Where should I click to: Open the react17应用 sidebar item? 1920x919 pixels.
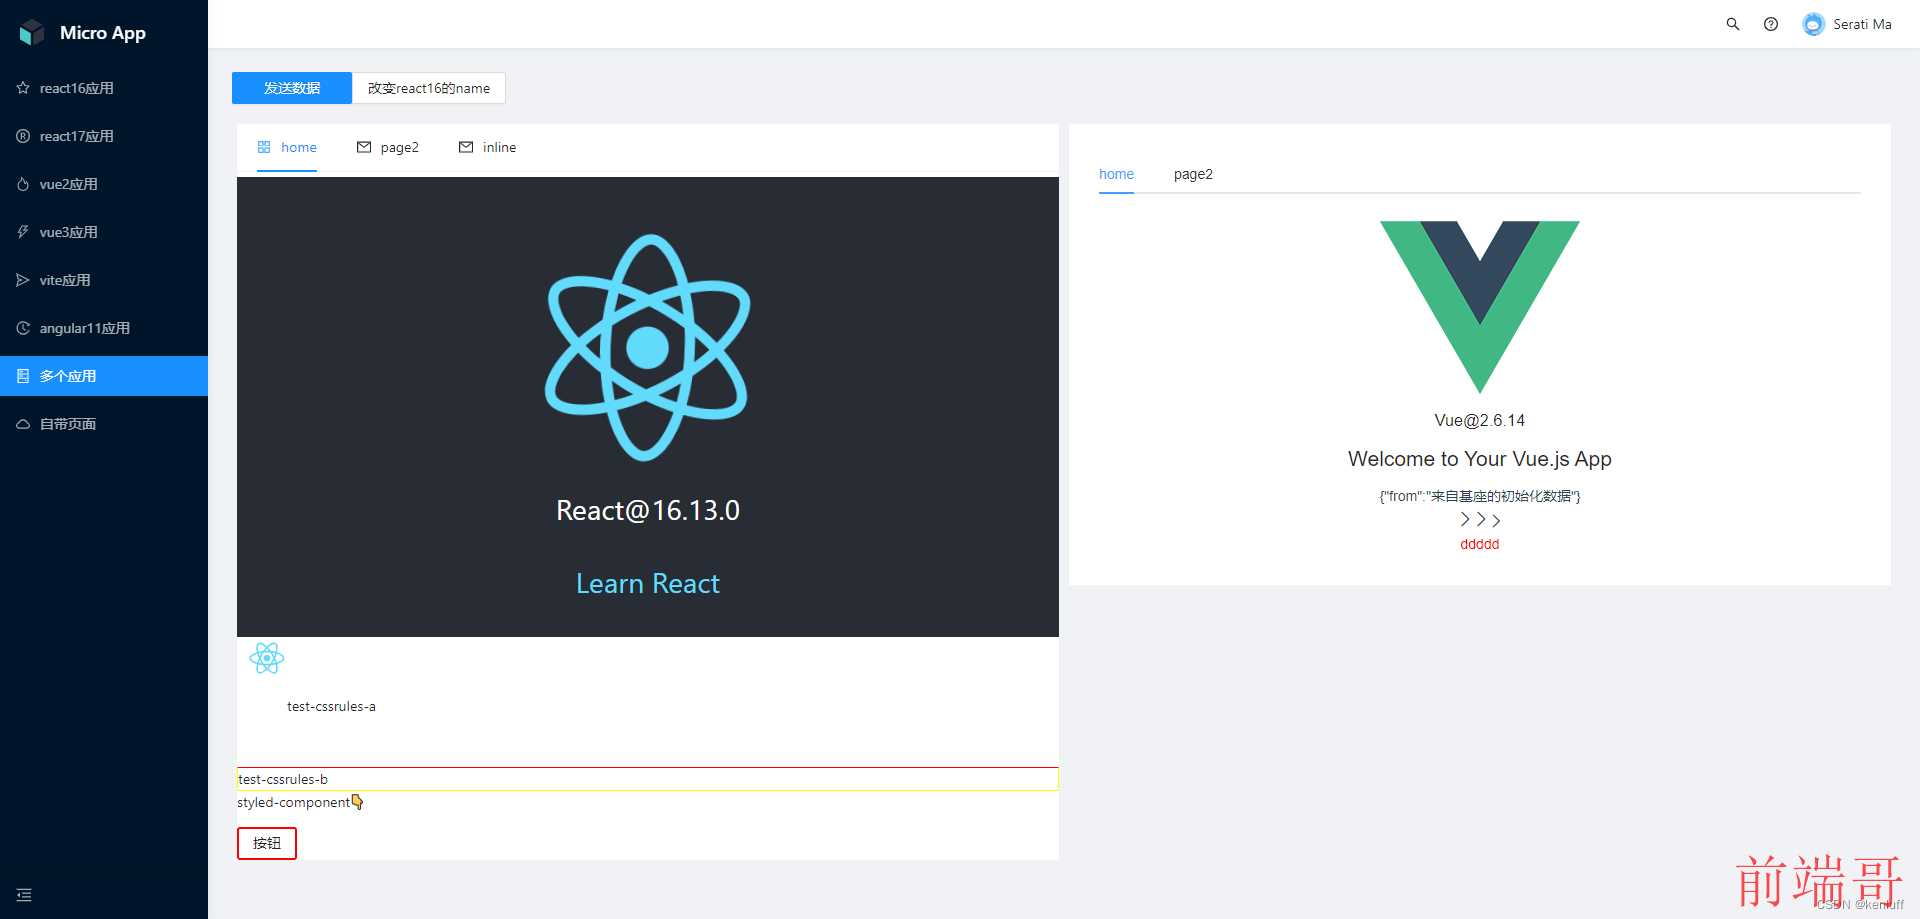point(104,136)
